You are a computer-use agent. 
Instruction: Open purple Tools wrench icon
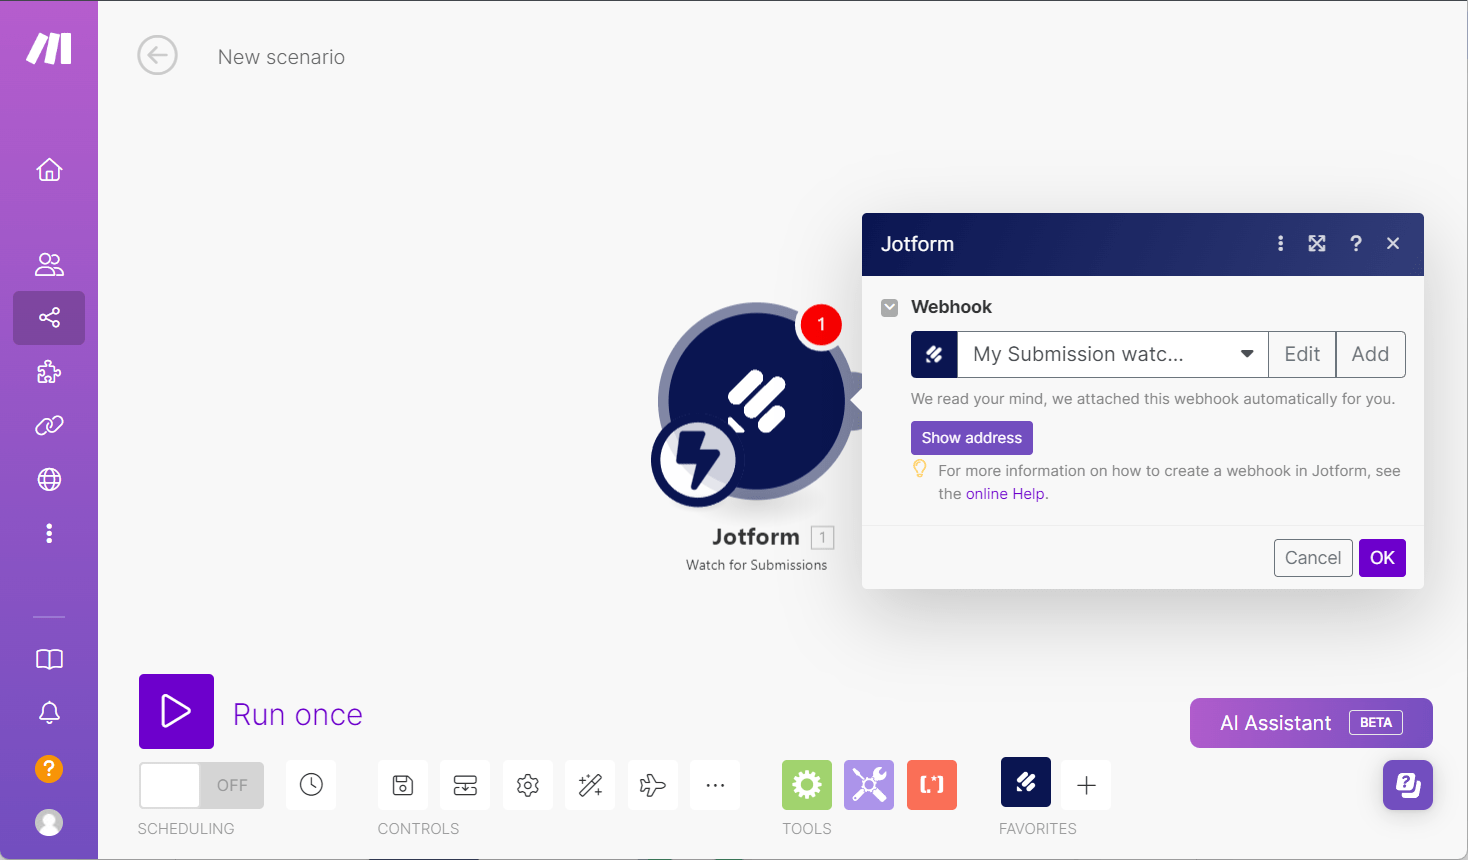tap(869, 785)
